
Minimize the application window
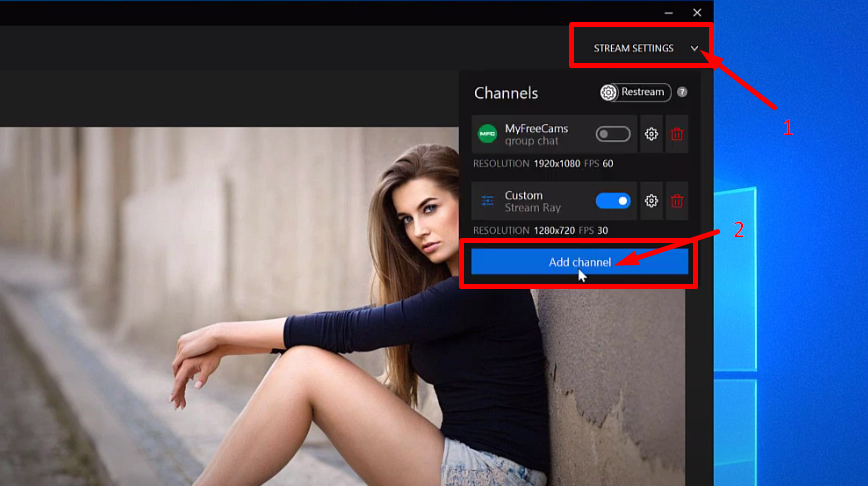(669, 12)
